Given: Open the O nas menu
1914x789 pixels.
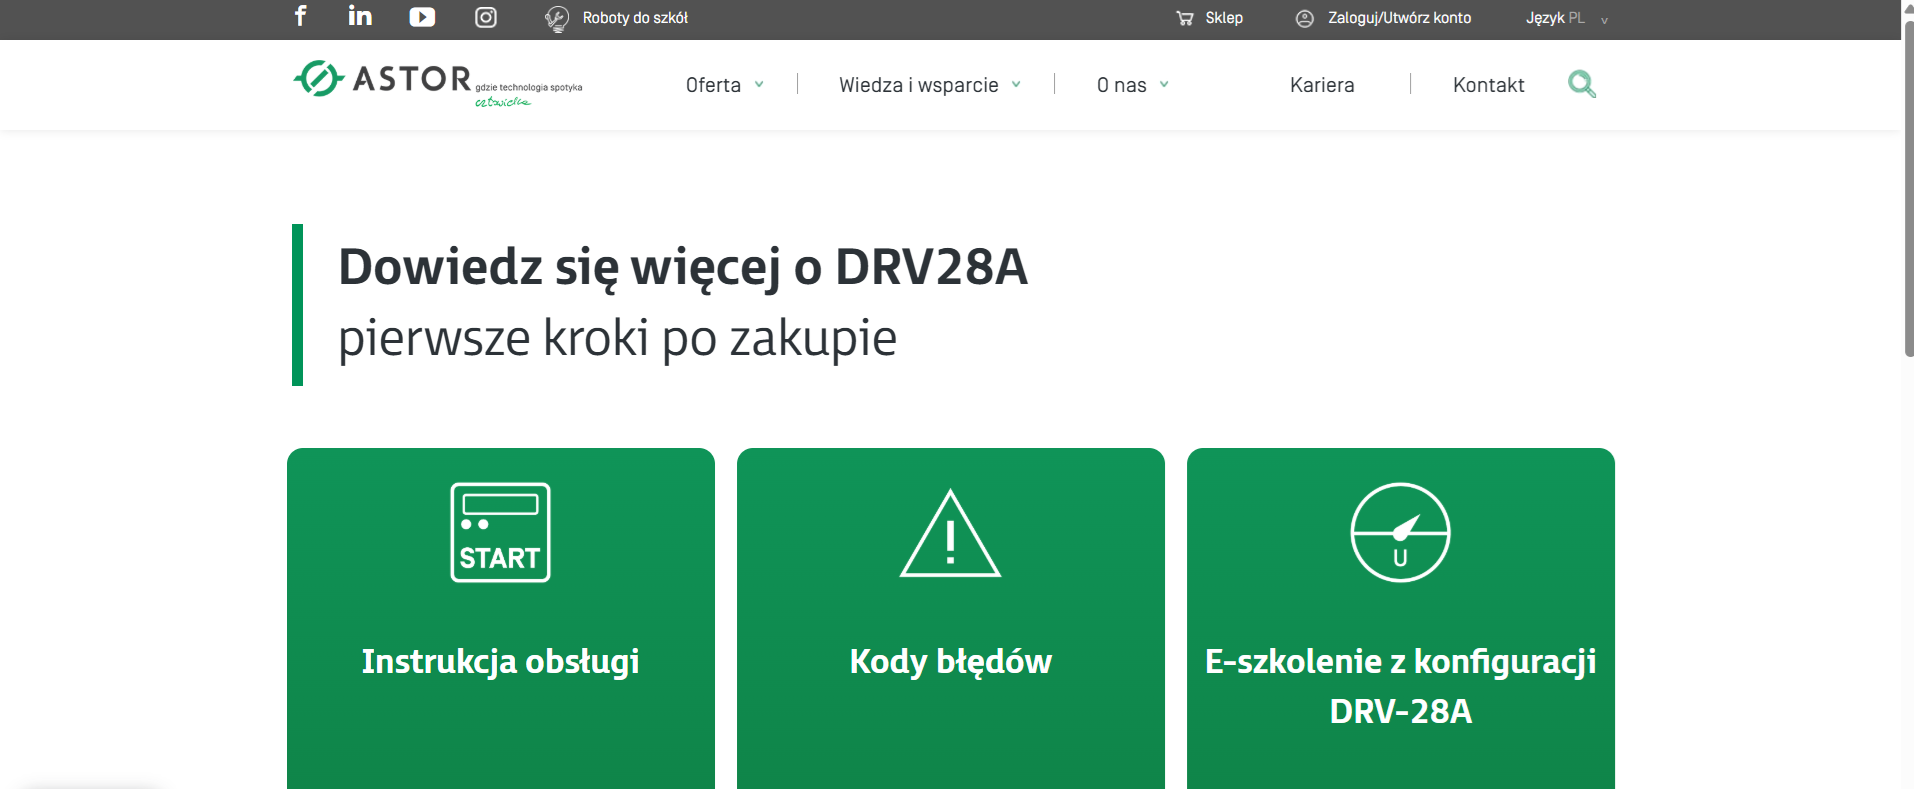Looking at the screenshot, I should coord(1121,85).
